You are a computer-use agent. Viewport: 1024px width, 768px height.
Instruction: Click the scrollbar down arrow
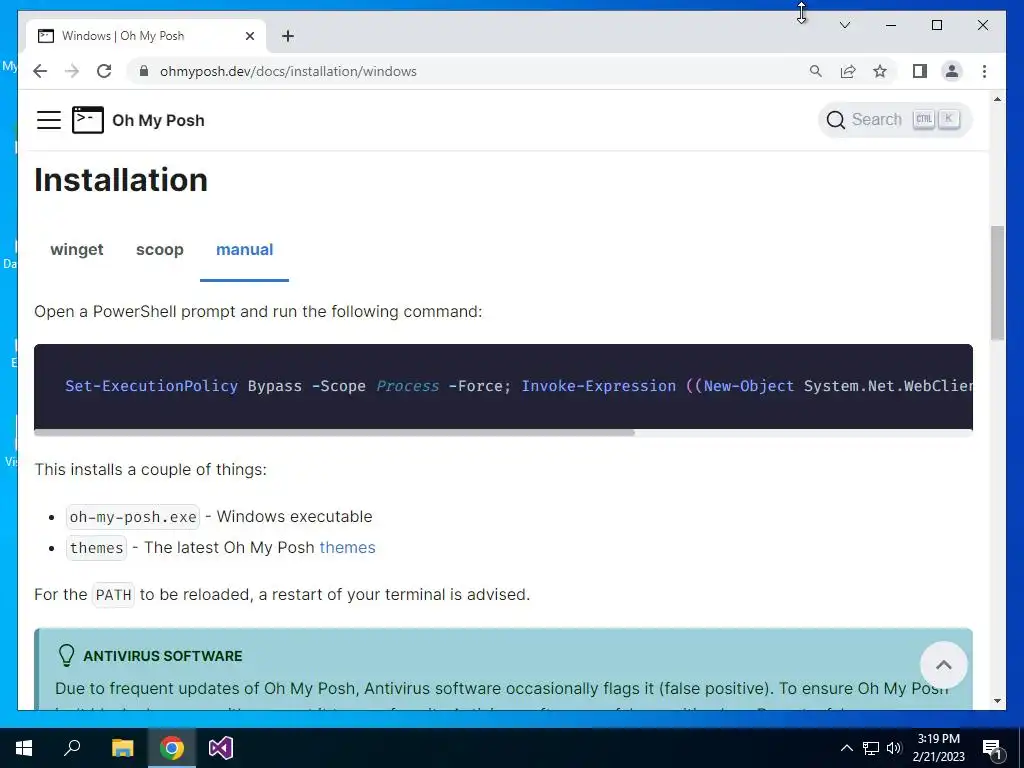coord(997,701)
